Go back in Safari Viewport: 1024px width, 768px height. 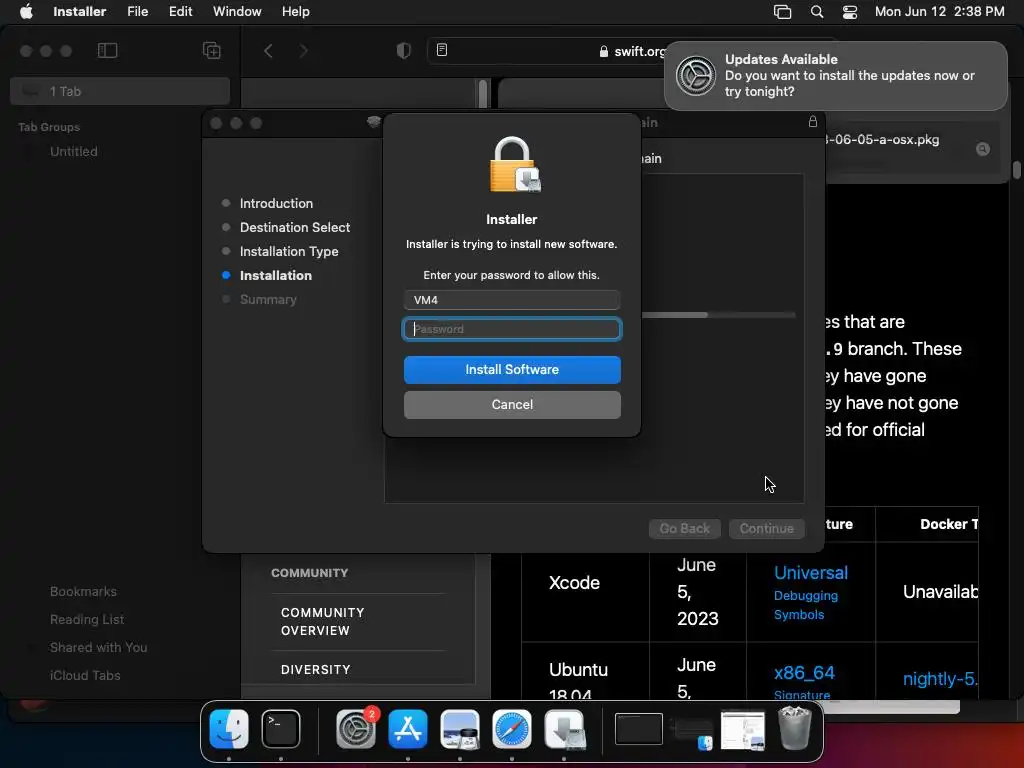click(x=268, y=50)
